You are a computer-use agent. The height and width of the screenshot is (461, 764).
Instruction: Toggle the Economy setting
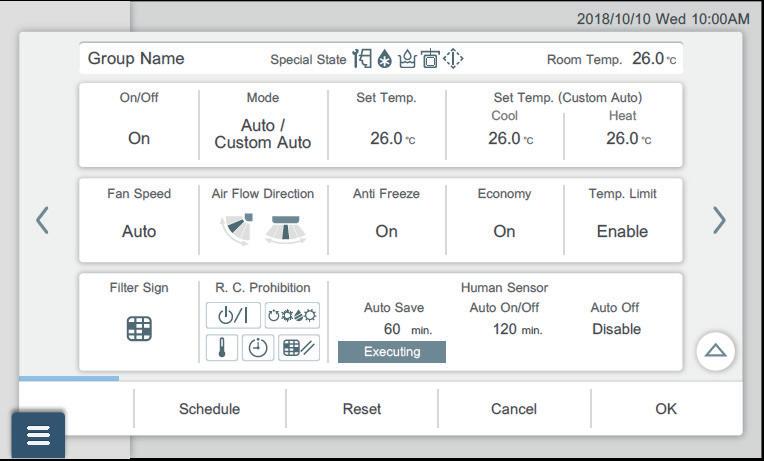tap(504, 231)
